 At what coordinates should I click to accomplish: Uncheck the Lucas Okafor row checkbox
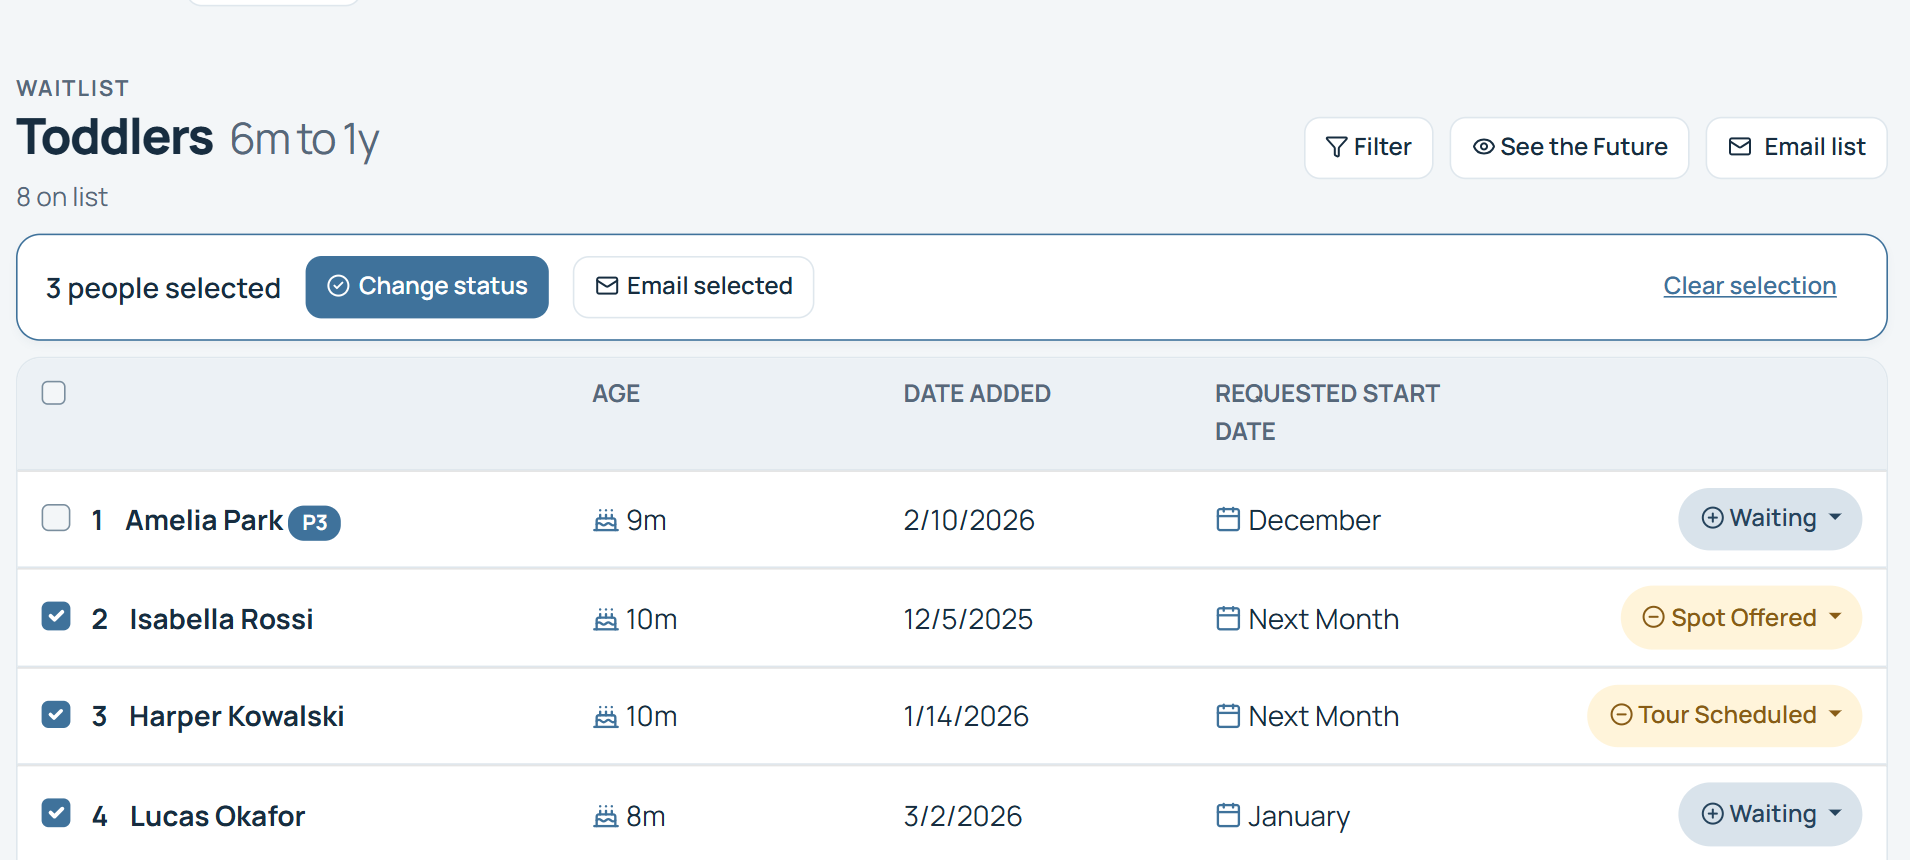pyautogui.click(x=56, y=813)
